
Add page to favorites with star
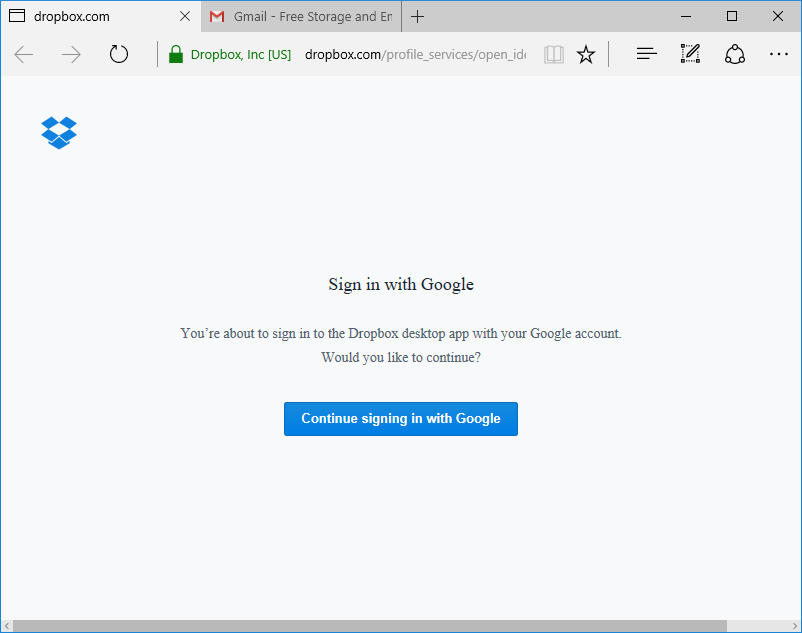point(586,54)
